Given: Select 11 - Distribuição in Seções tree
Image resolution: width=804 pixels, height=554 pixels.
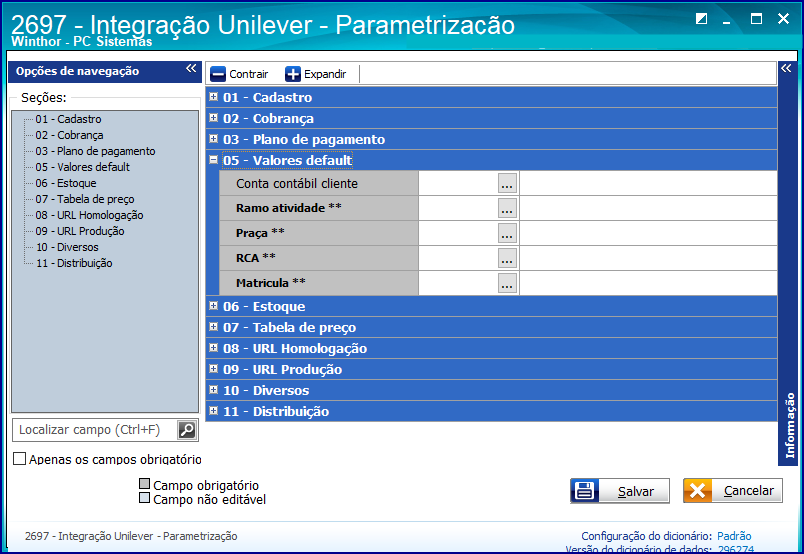Looking at the screenshot, I should (x=74, y=263).
